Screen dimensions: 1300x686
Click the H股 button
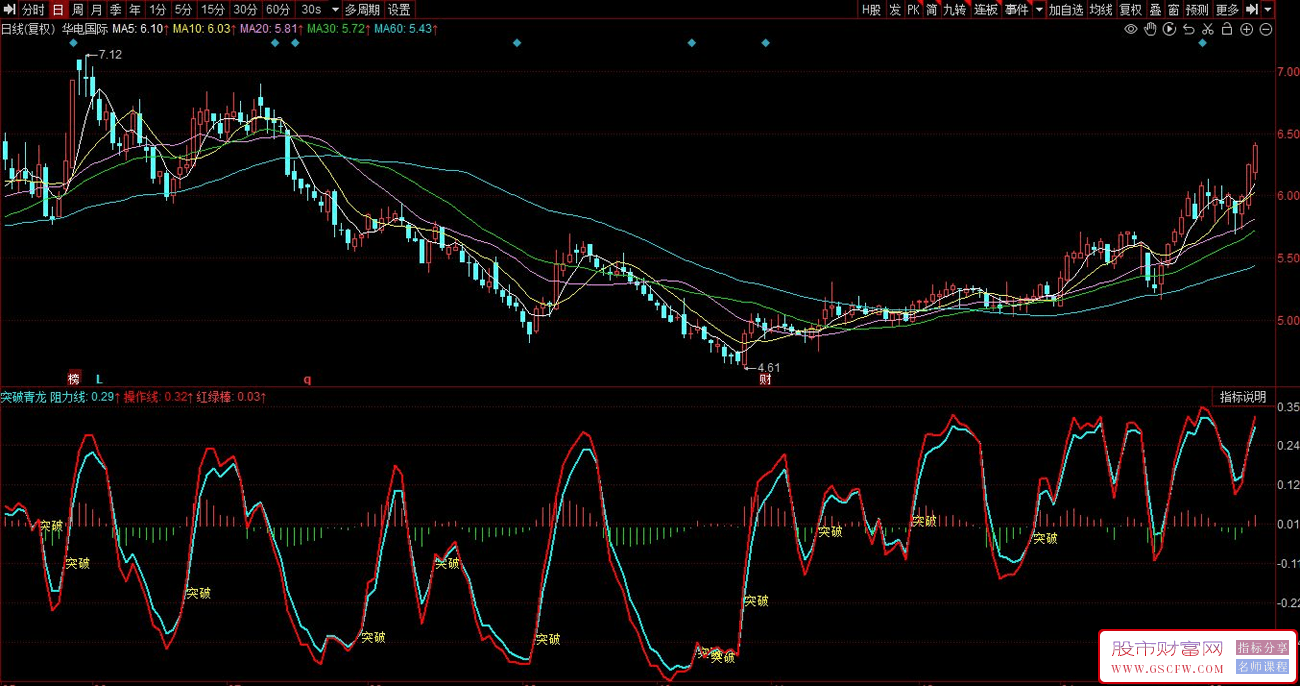tap(871, 9)
